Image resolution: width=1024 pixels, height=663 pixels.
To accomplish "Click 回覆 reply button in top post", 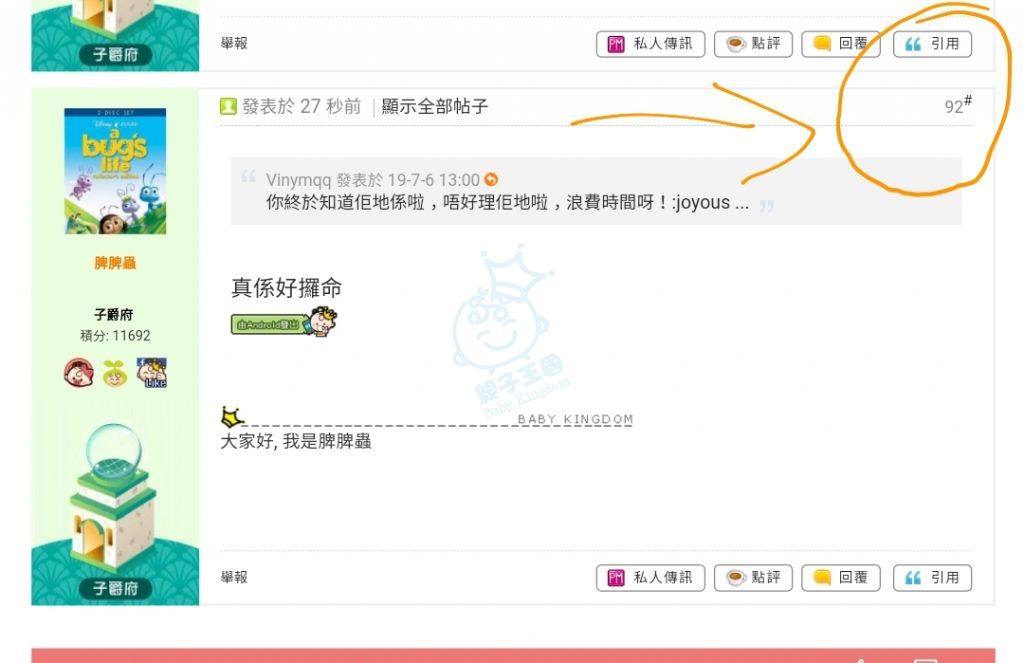I will tap(840, 44).
